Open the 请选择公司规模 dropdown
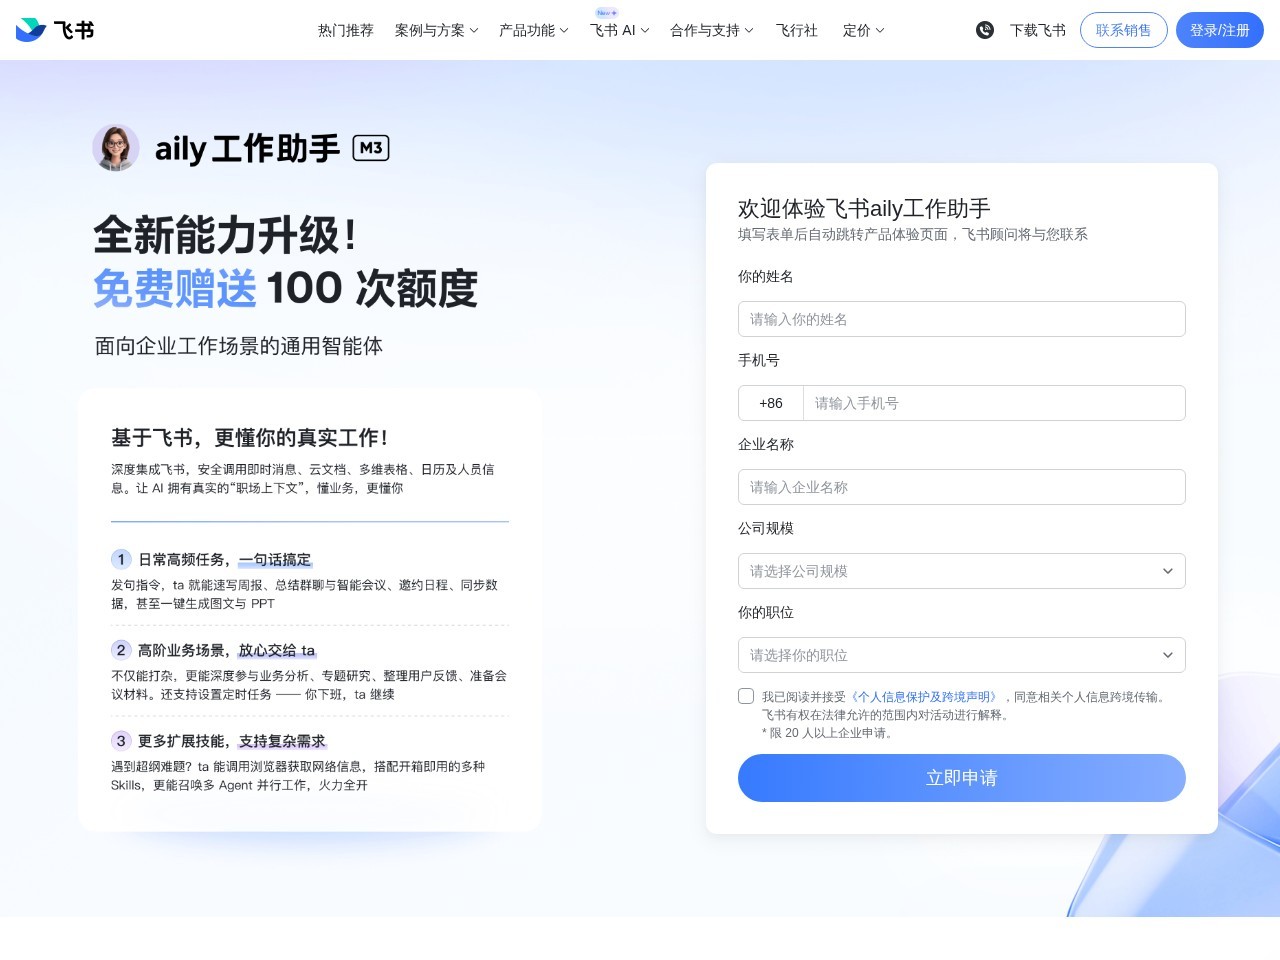The height and width of the screenshot is (960, 1280). click(x=962, y=571)
